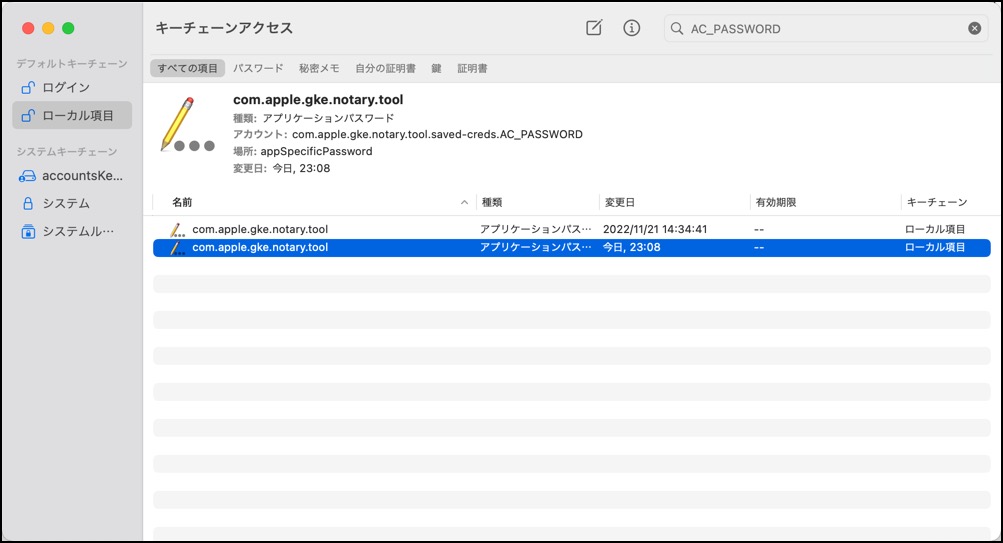Click the green zoom window button
Screen dimensions: 1003x543
(x=68, y=28)
